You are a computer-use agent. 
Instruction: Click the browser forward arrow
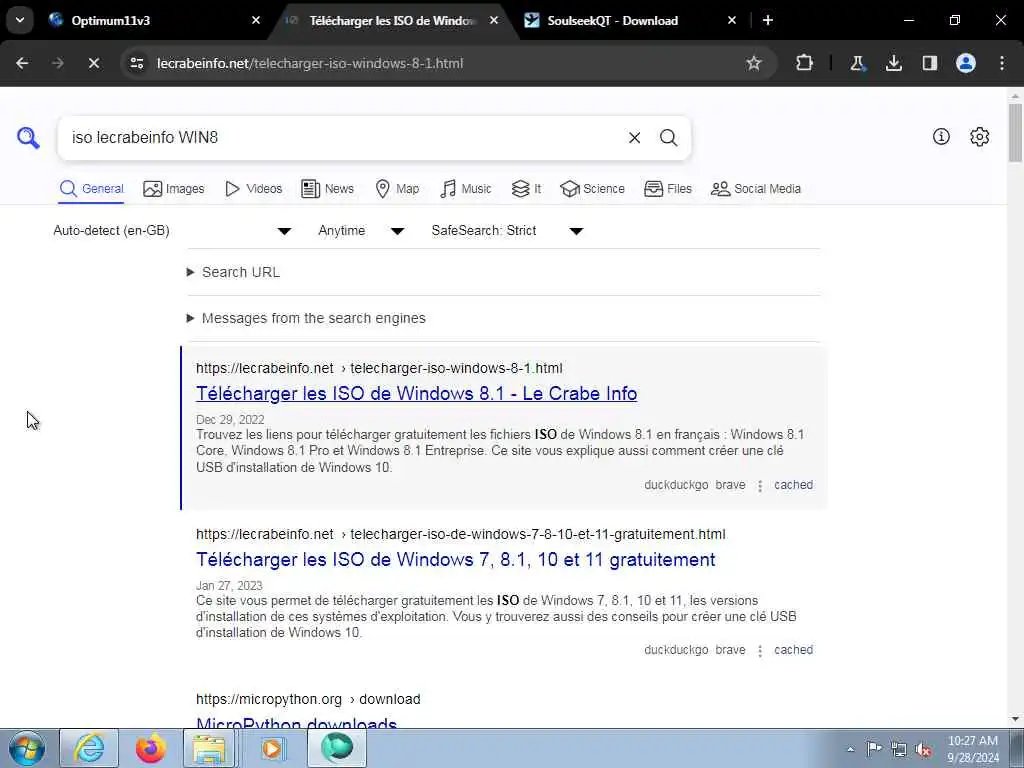(x=57, y=63)
